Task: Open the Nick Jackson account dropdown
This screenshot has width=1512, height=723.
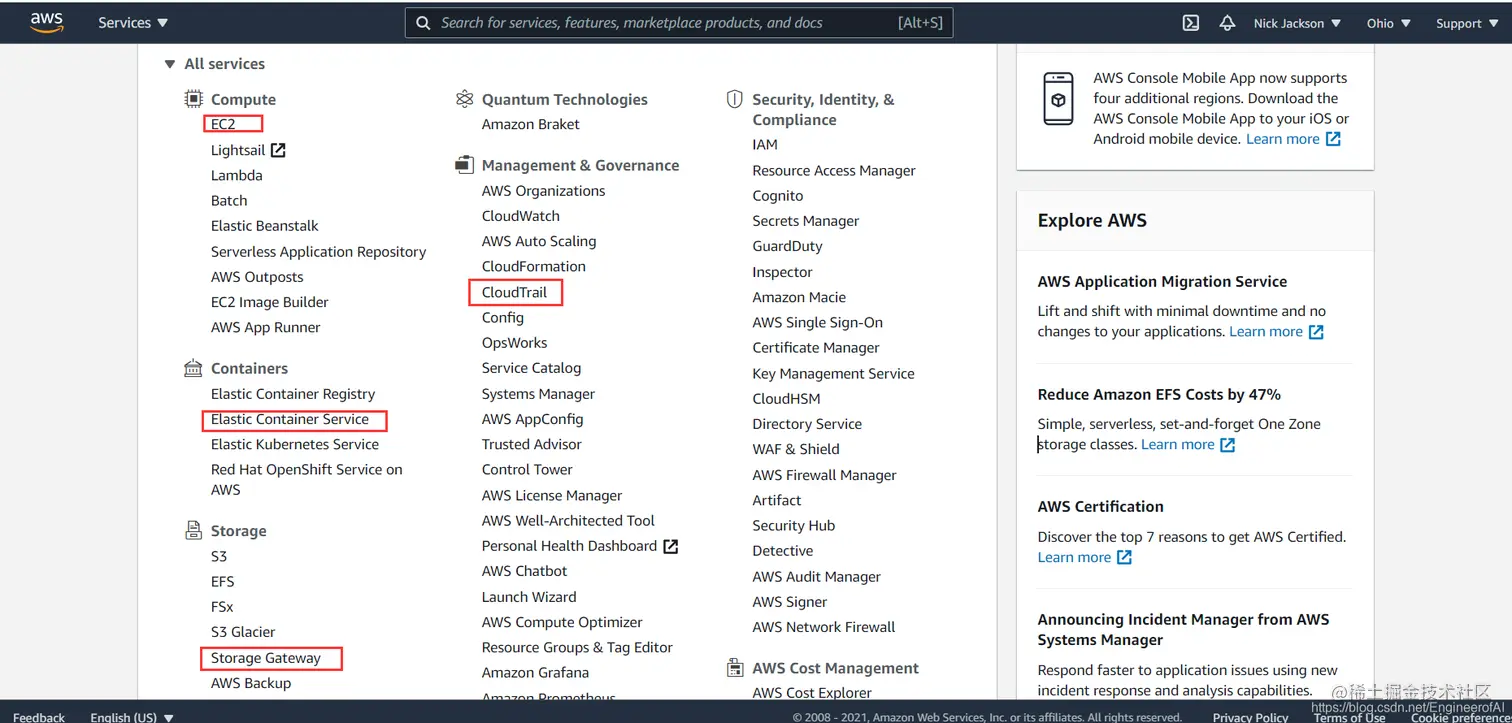Action: [x=1297, y=23]
